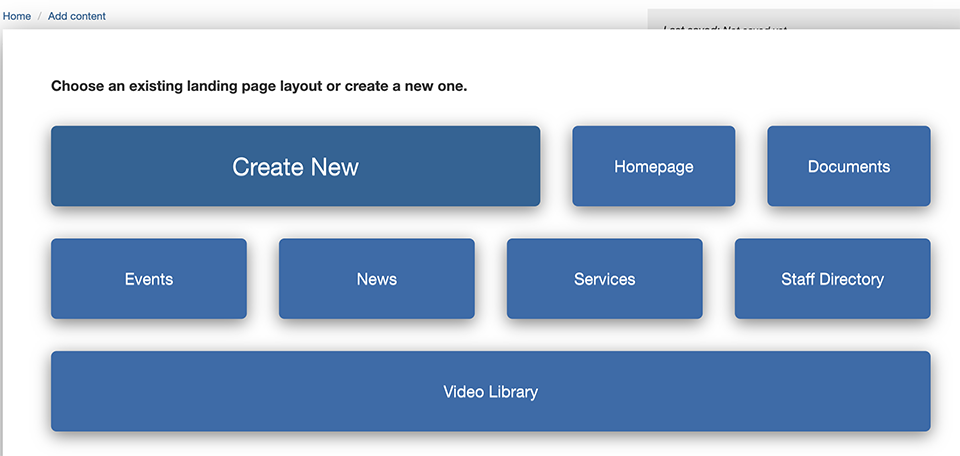This screenshot has width=960, height=456.
Task: Select the Documents layout tile
Action: [x=849, y=166]
